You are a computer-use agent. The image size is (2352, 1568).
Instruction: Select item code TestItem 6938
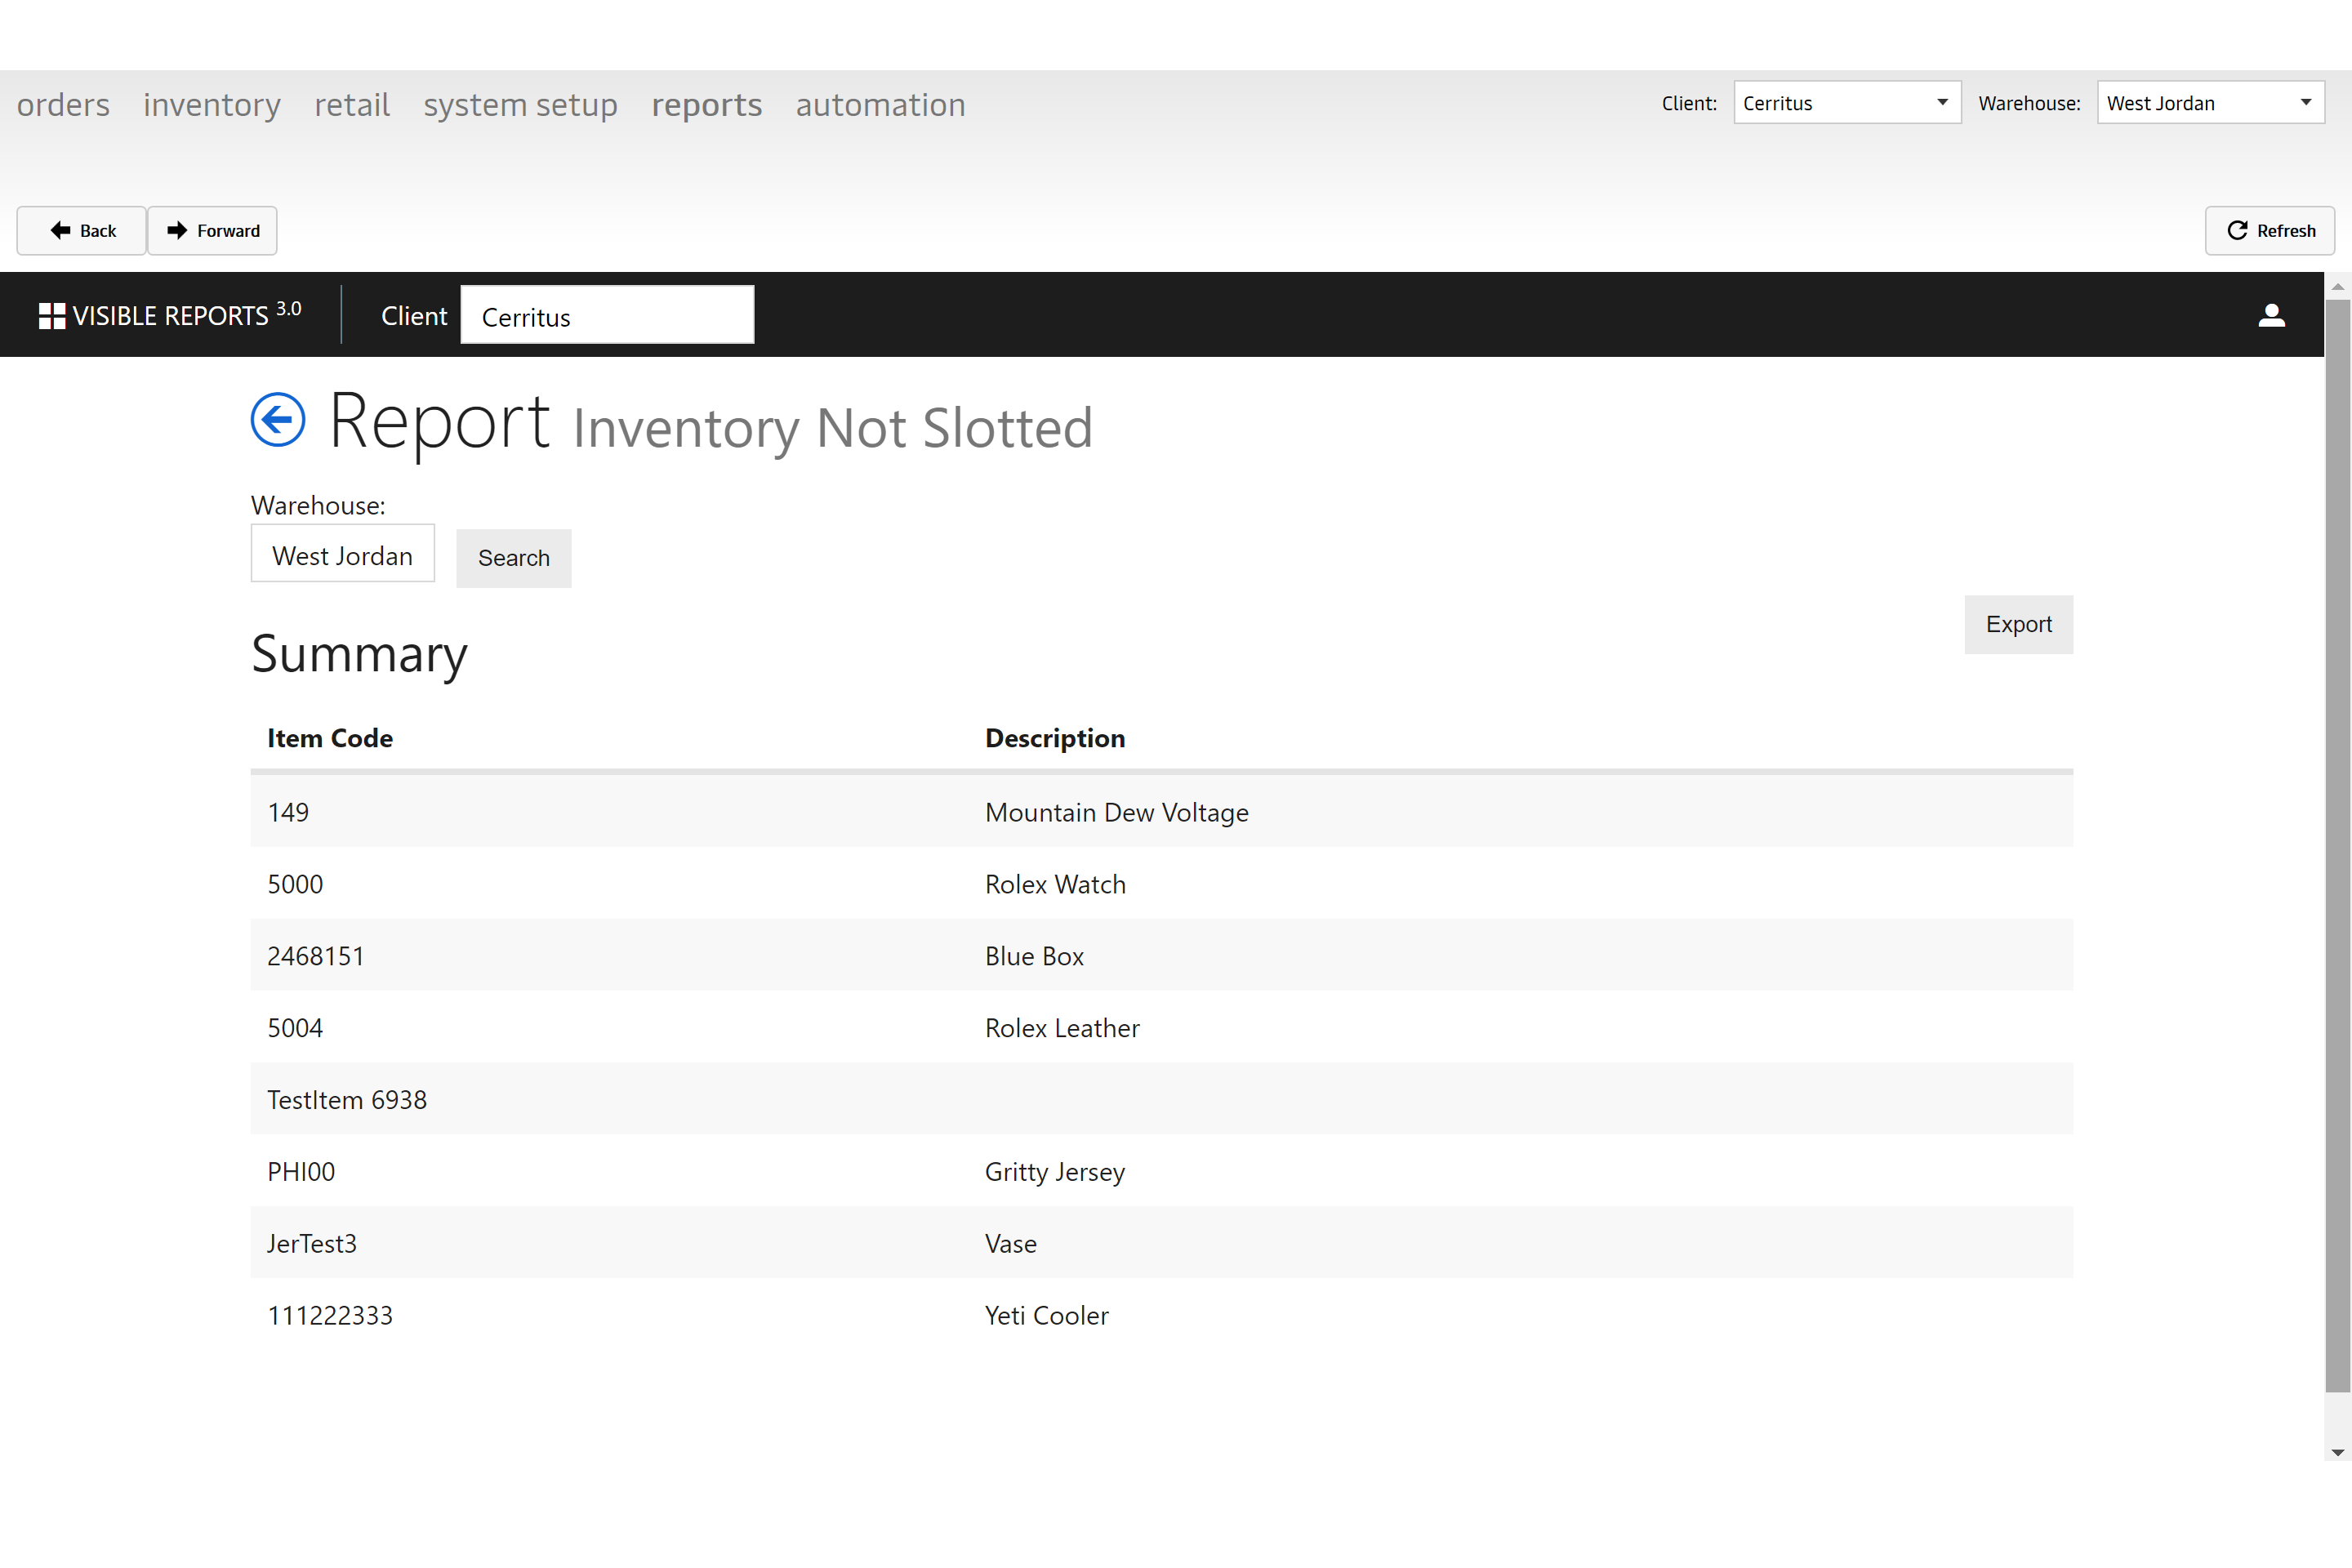point(347,1100)
